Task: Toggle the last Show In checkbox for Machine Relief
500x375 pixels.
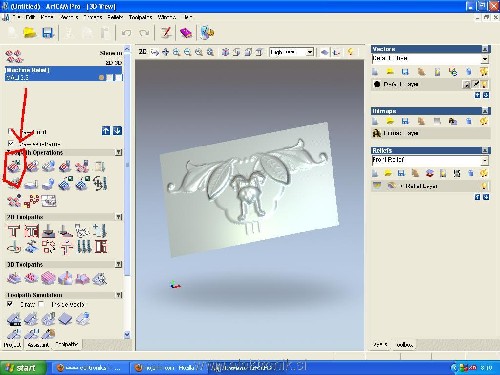Action: coord(119,77)
